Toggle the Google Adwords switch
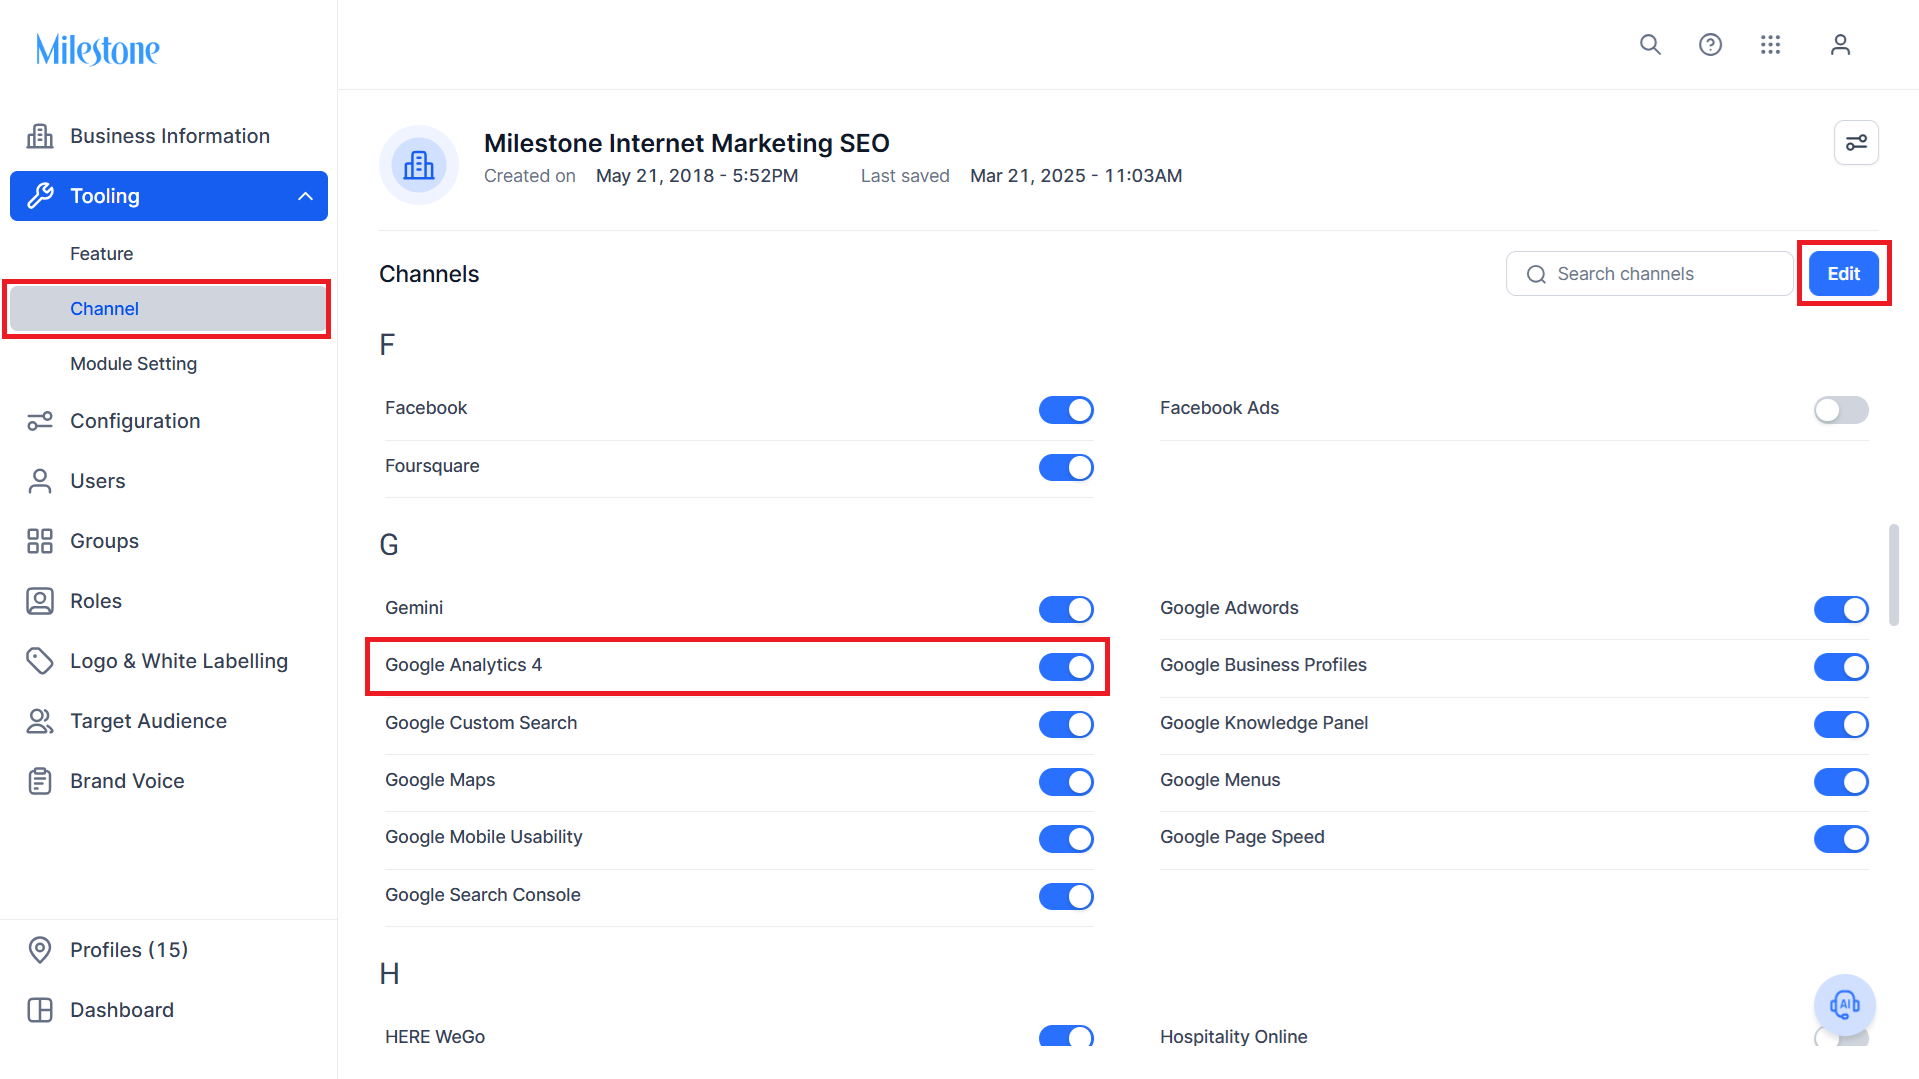The image size is (1919, 1079). tap(1841, 609)
